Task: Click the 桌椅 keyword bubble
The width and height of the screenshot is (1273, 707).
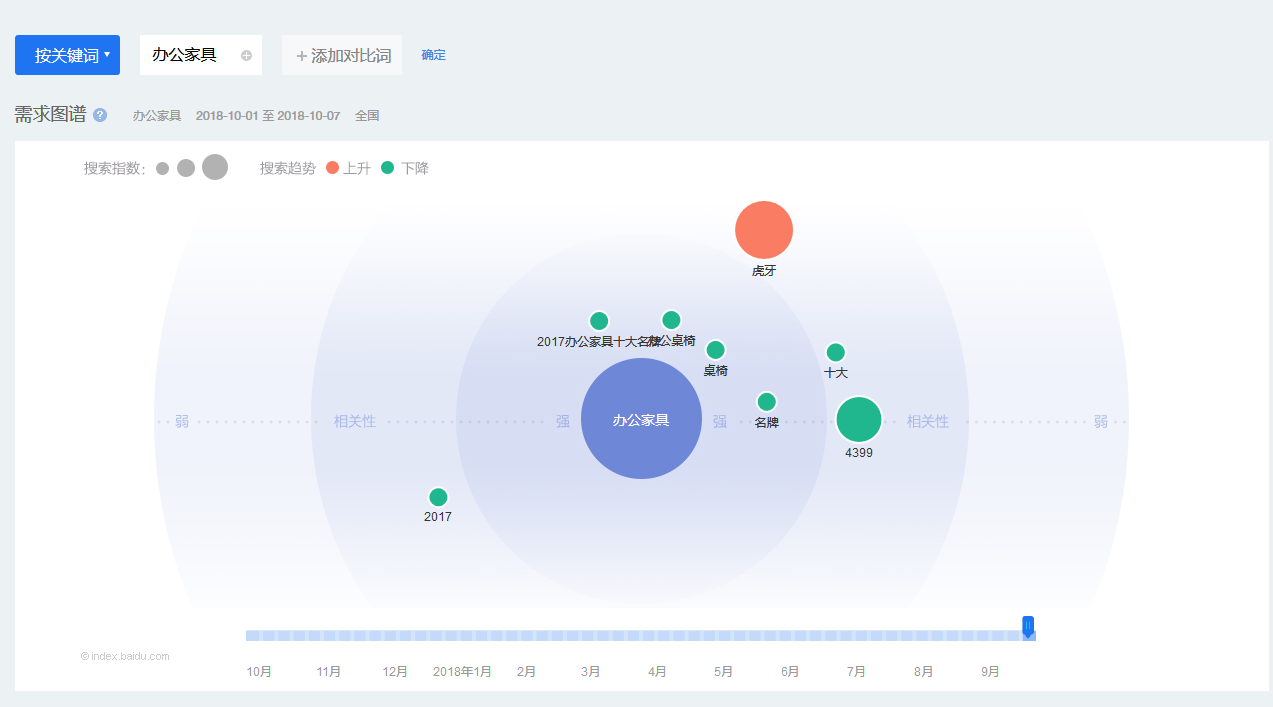Action: tap(715, 350)
